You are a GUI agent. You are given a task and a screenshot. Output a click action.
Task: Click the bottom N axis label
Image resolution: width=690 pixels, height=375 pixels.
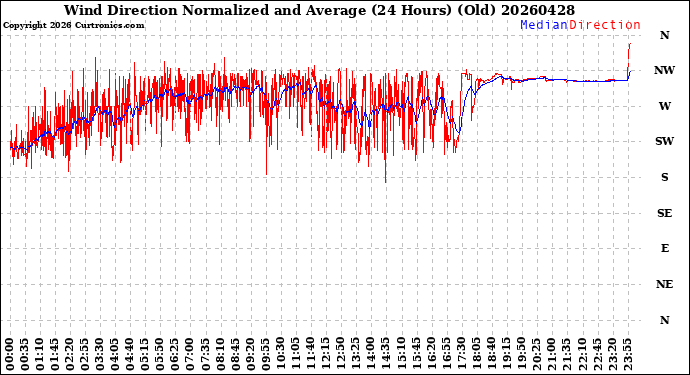pos(664,320)
